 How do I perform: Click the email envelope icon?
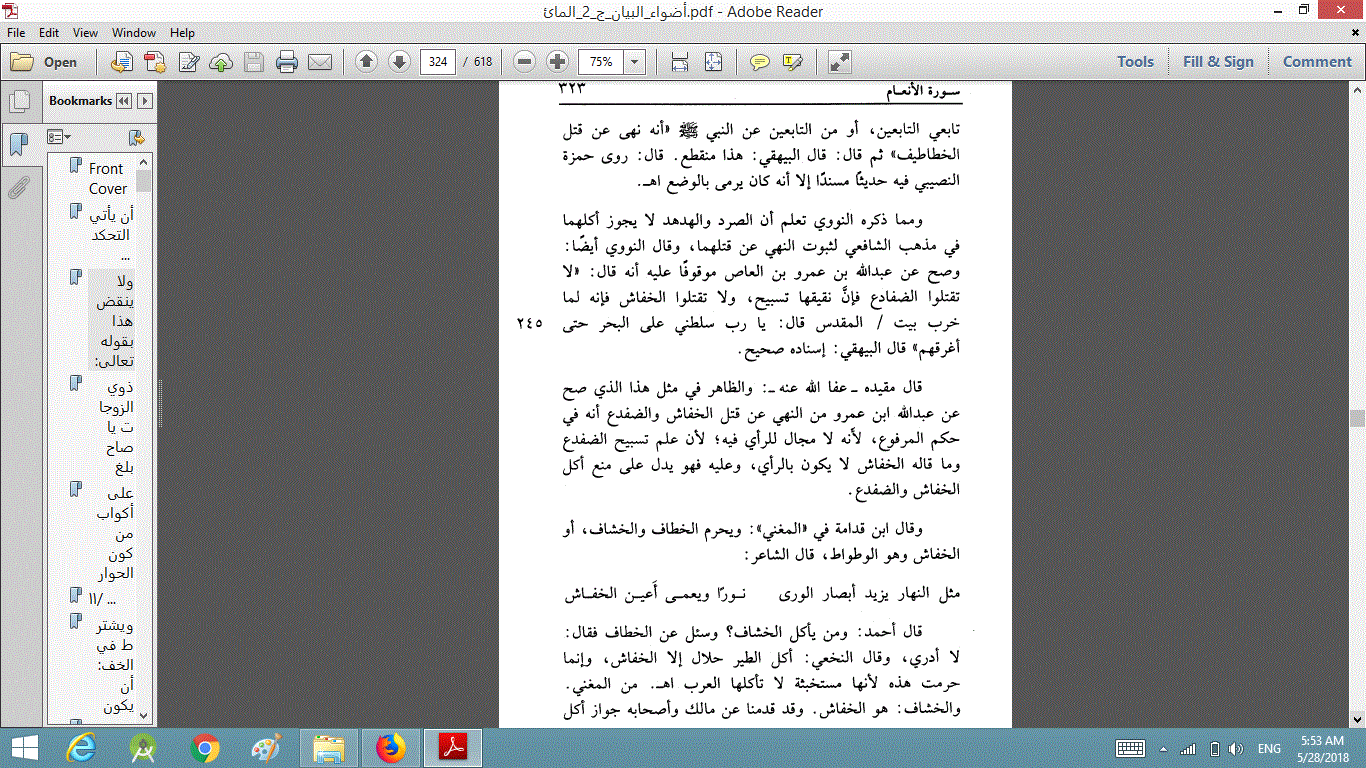click(320, 62)
